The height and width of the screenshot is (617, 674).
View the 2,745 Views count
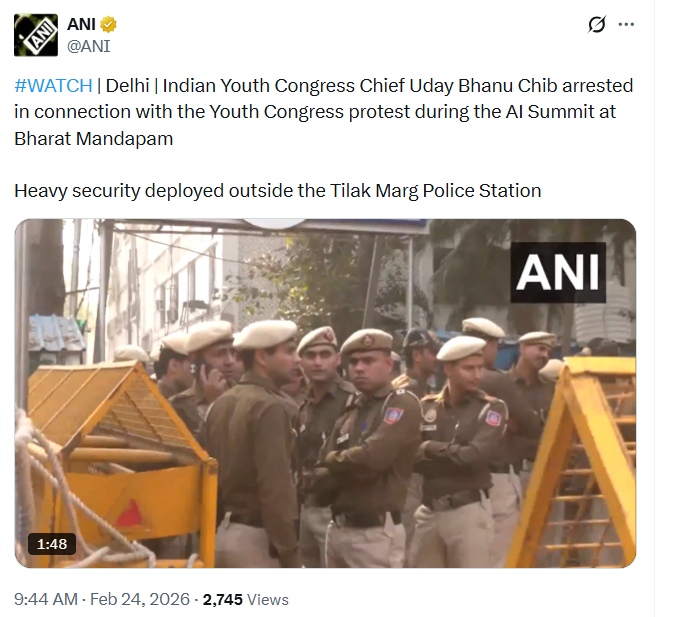245,599
